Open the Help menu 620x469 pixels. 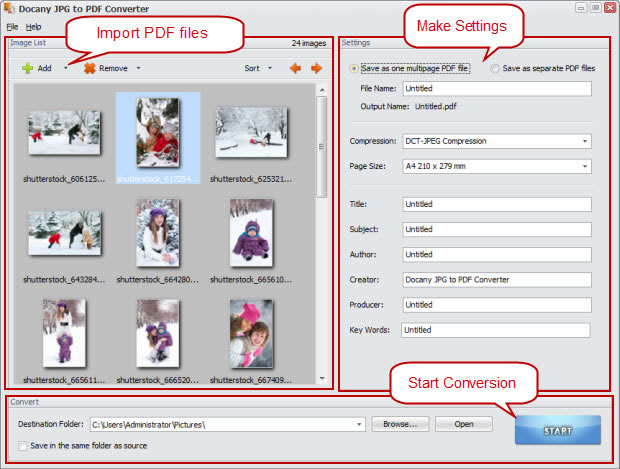34,26
